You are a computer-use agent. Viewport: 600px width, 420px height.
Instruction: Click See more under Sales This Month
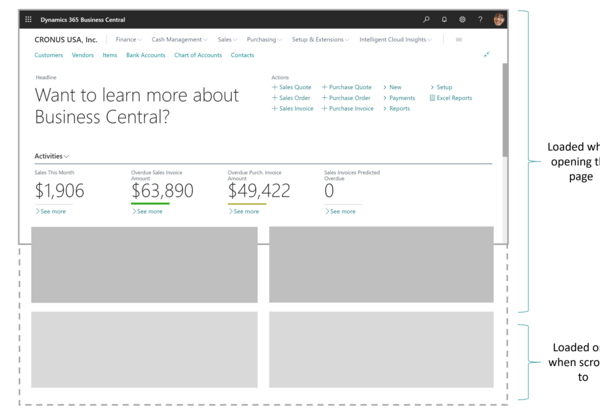click(x=51, y=212)
